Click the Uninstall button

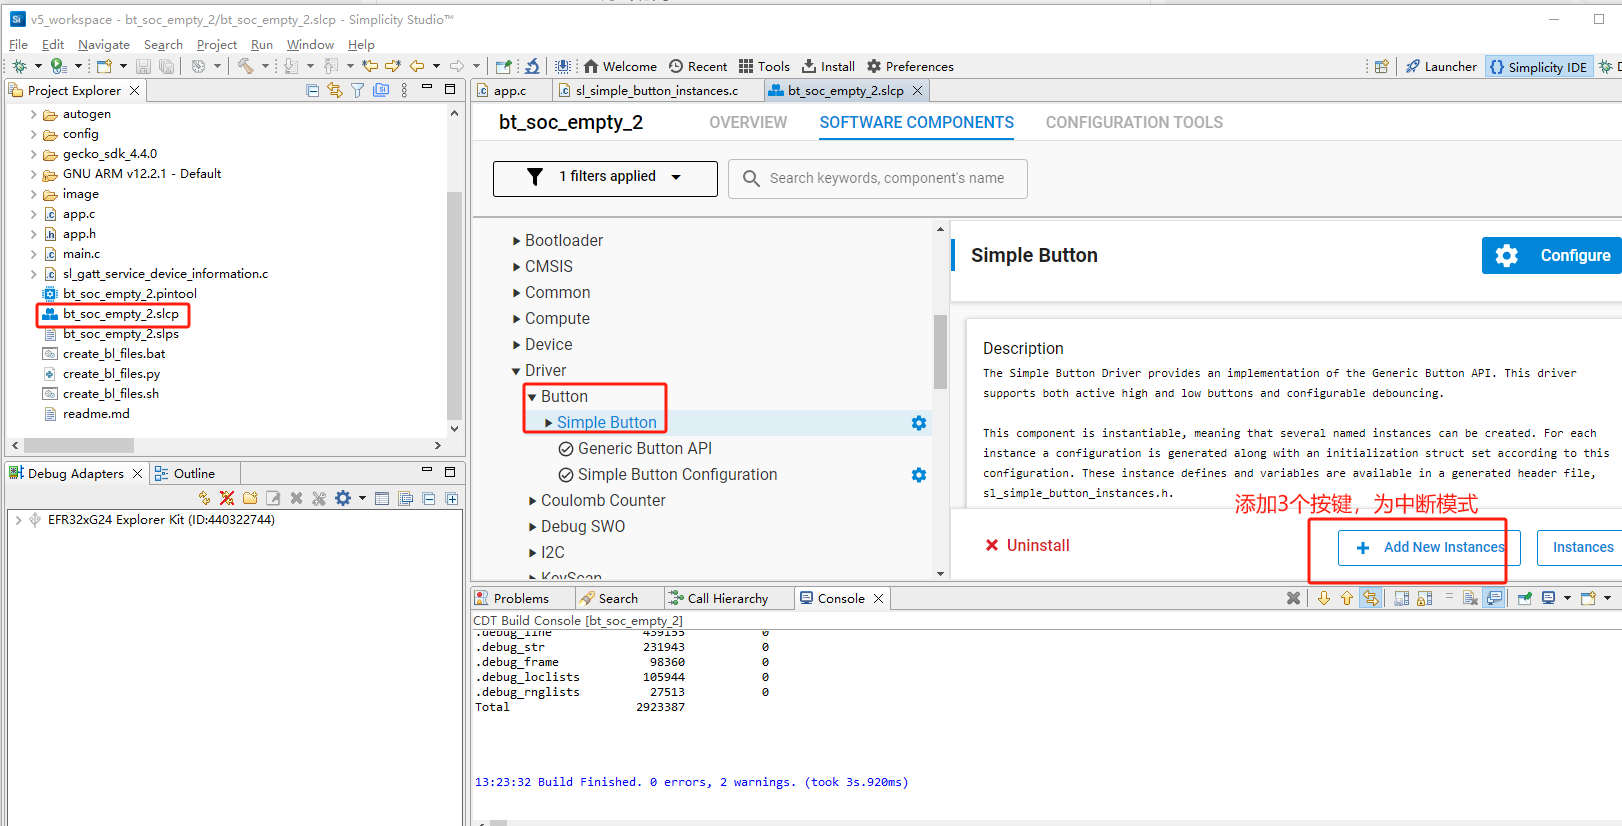1027,545
